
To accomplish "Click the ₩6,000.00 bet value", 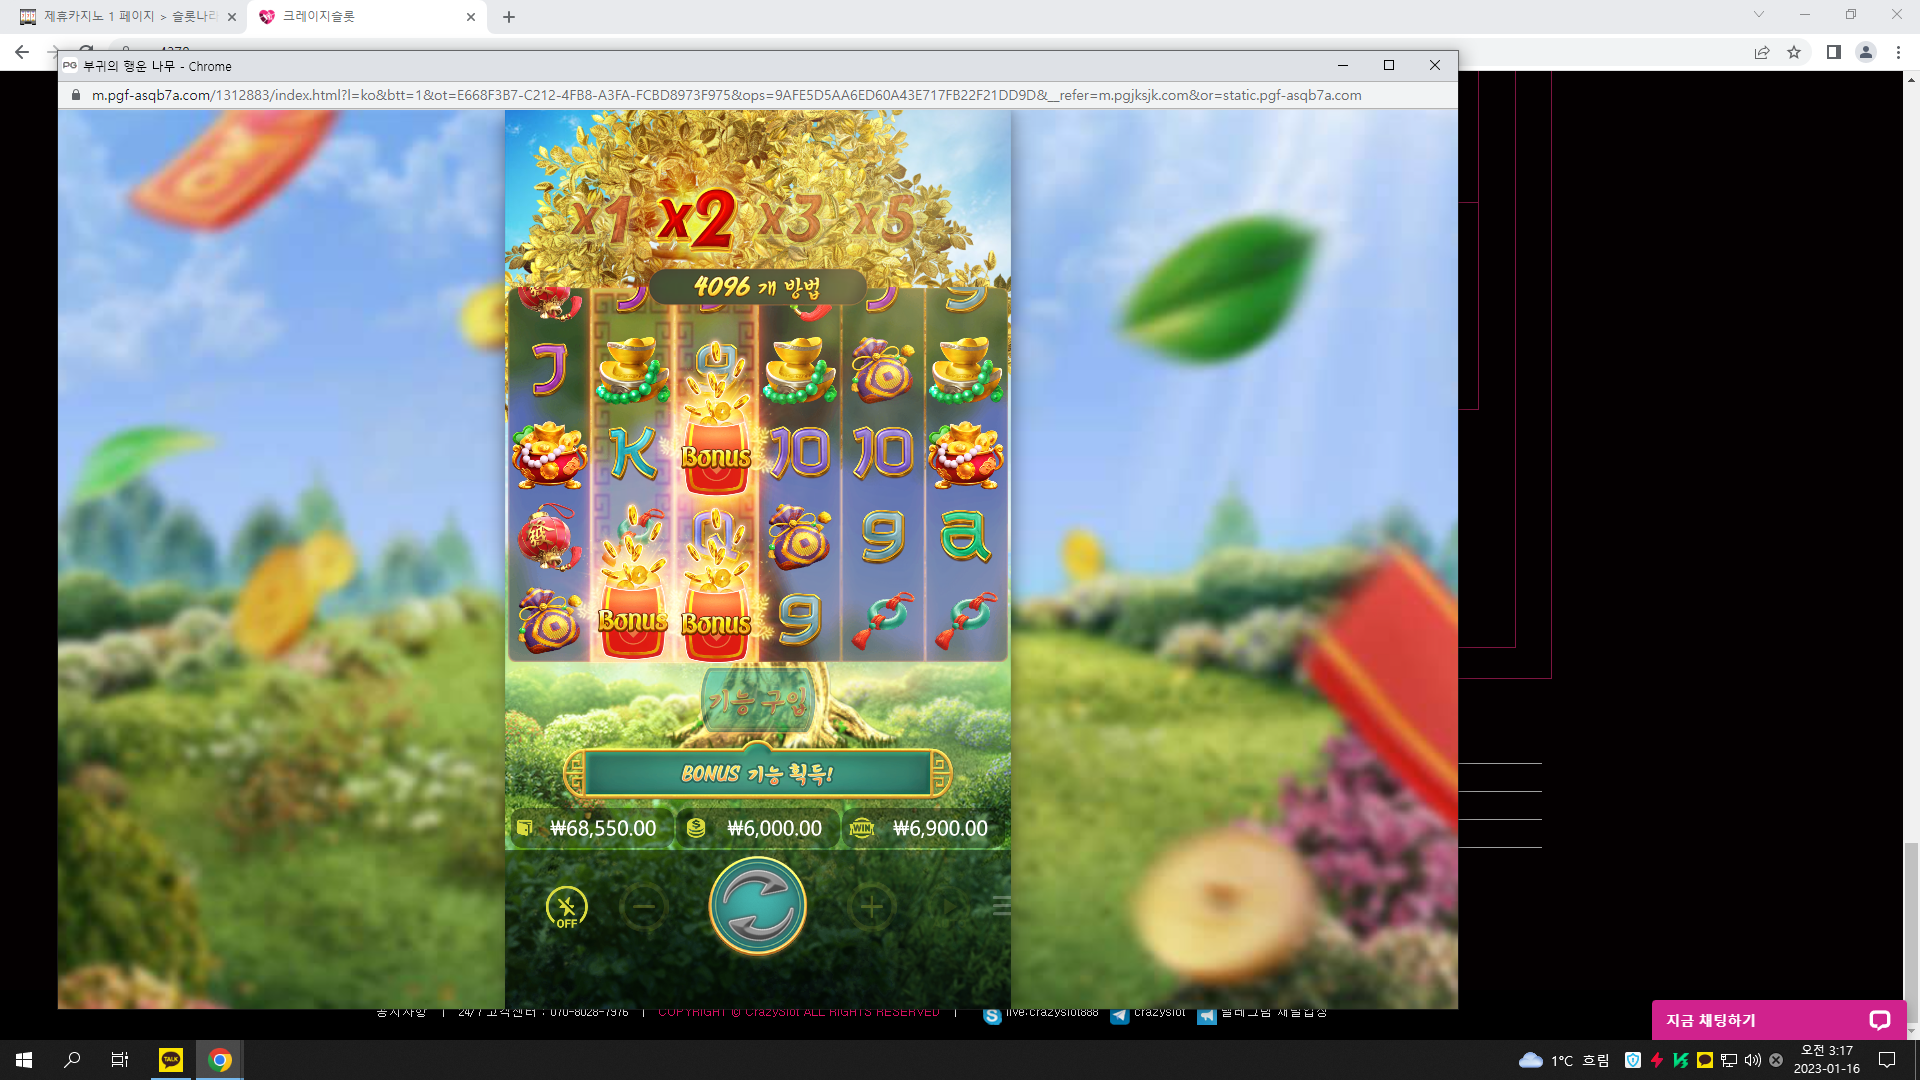I will click(x=774, y=828).
